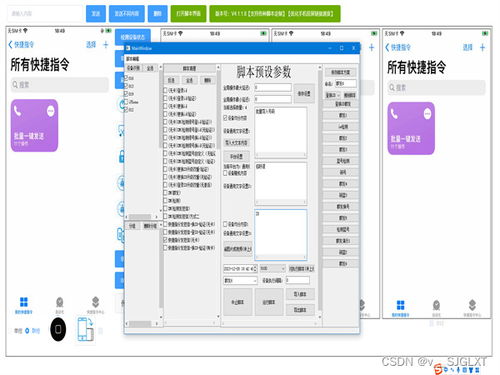Open ellipsis menu on left phone's shortcut card
Viewport: 500px width, 375px height.
point(51,111)
